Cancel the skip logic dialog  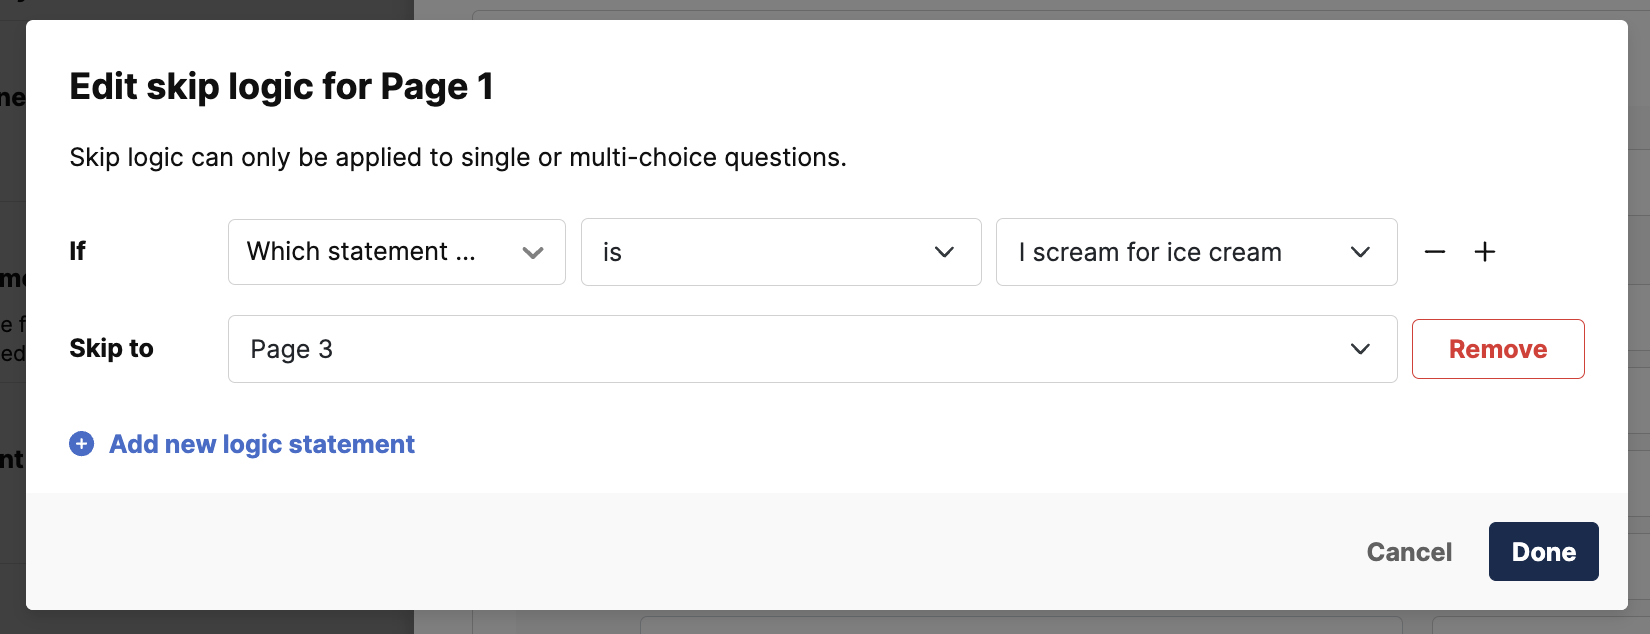pyautogui.click(x=1409, y=552)
